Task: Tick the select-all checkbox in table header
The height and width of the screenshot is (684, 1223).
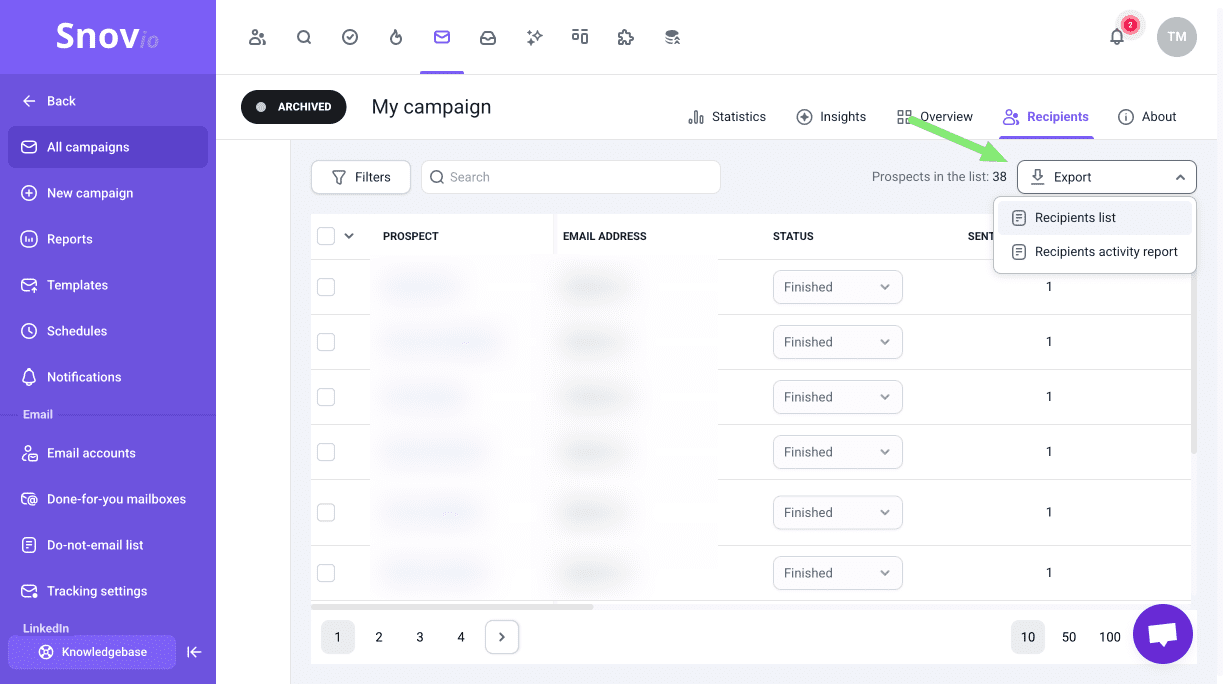Action: [x=326, y=236]
